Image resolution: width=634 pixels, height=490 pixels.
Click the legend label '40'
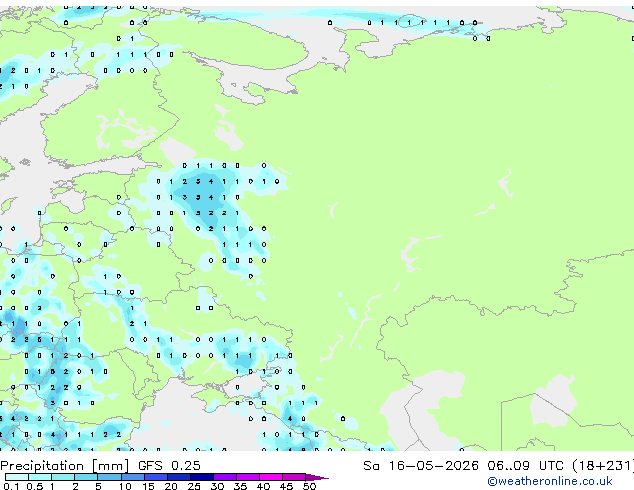point(263,486)
